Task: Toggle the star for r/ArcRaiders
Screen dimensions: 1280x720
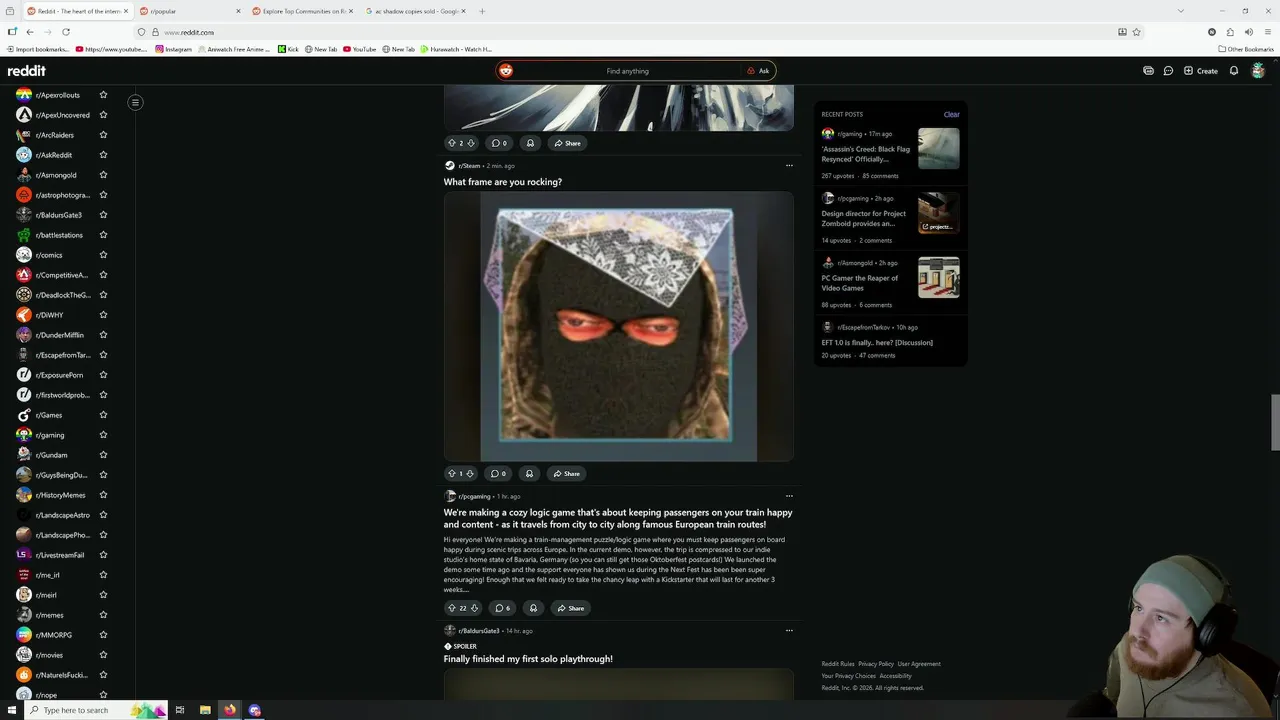Action: click(103, 135)
